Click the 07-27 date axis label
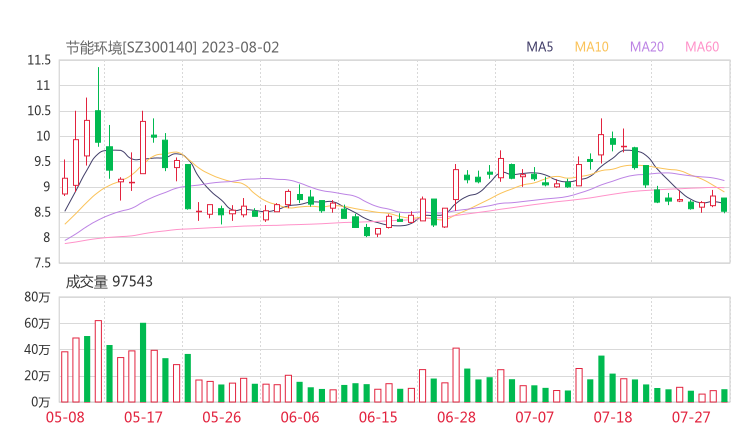 (691, 417)
